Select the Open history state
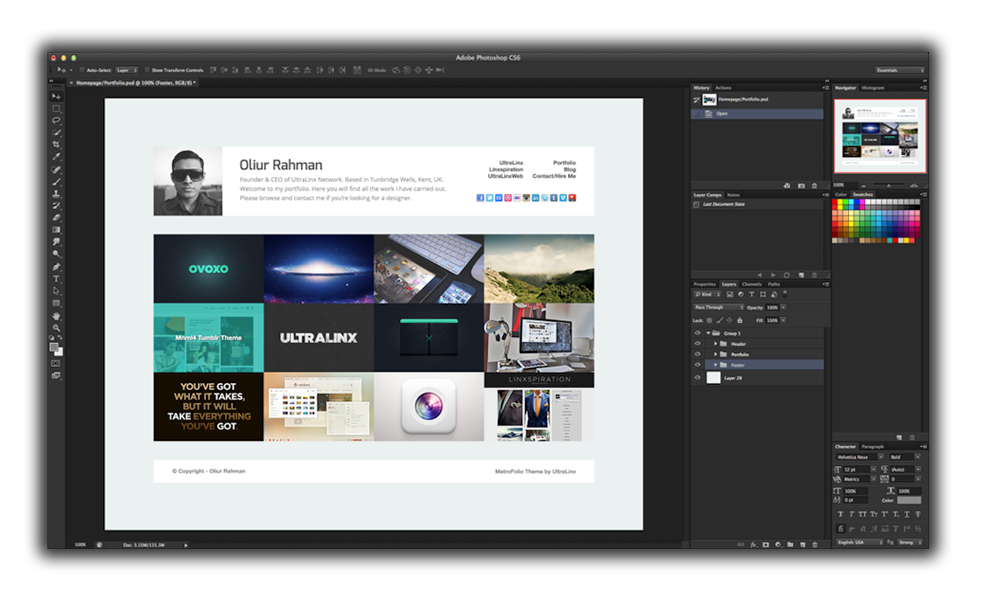This screenshot has height=600, width=981. click(x=757, y=114)
